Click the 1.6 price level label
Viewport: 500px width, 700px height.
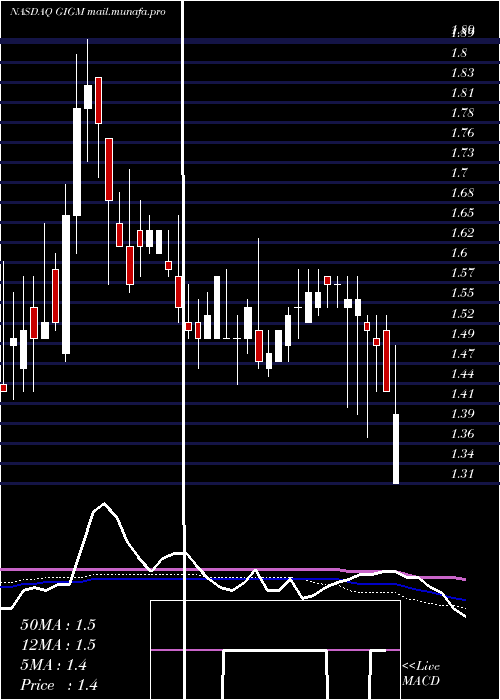click(x=459, y=253)
